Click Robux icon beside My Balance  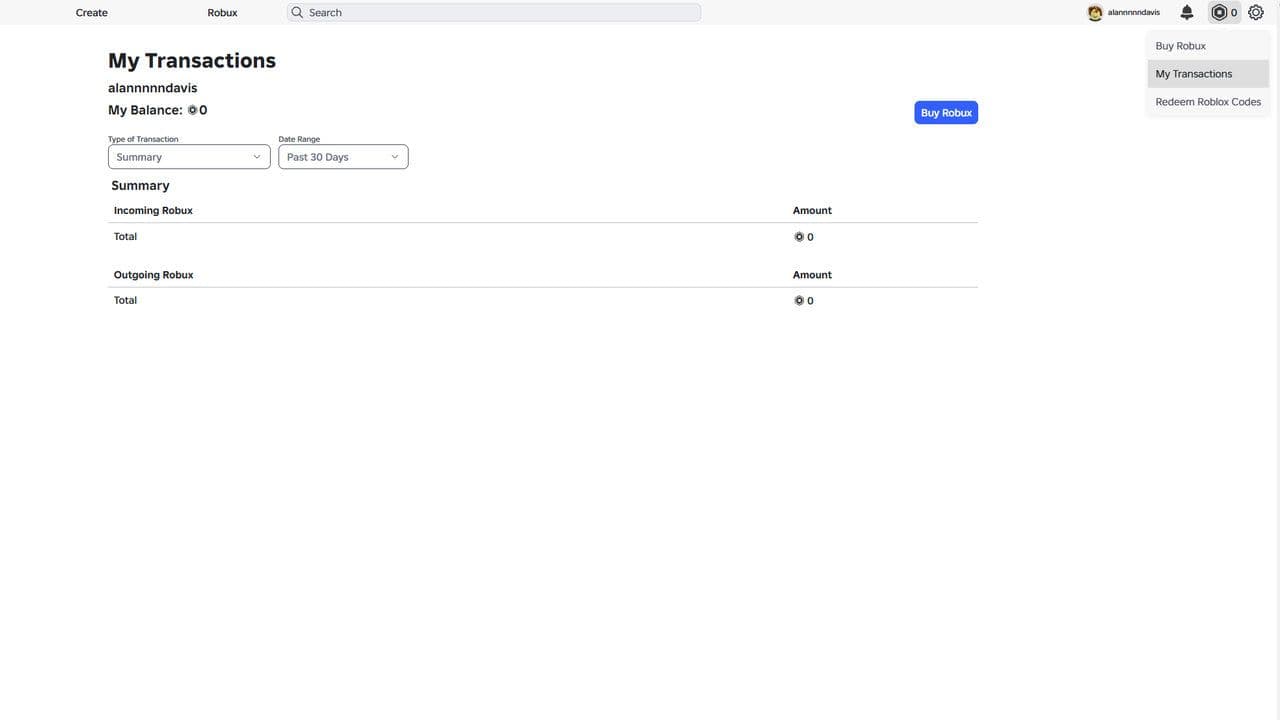192,110
